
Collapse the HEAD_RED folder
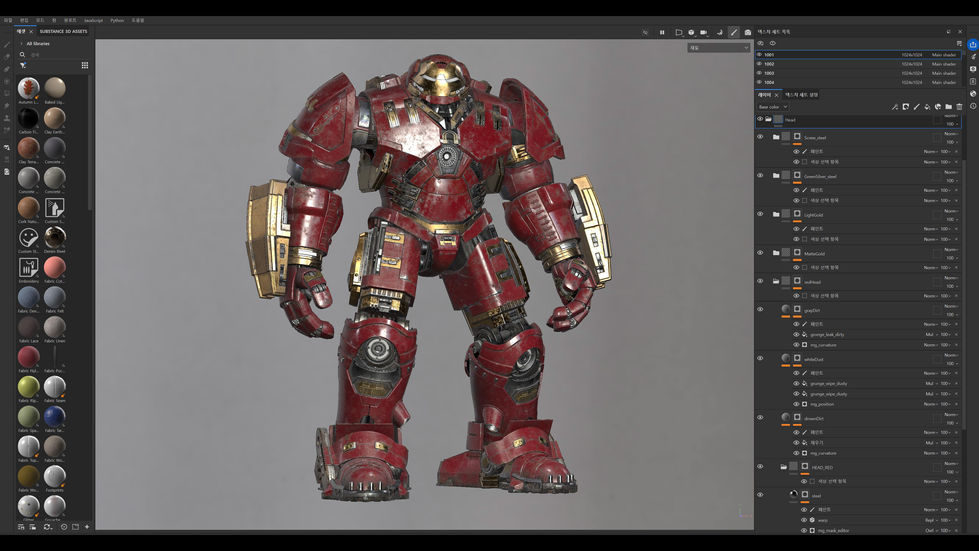coord(784,467)
